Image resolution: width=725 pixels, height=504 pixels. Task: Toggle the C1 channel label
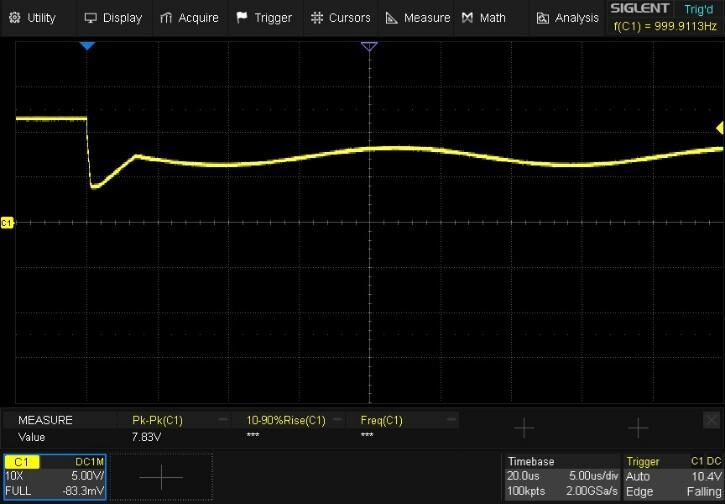[x=21, y=462]
